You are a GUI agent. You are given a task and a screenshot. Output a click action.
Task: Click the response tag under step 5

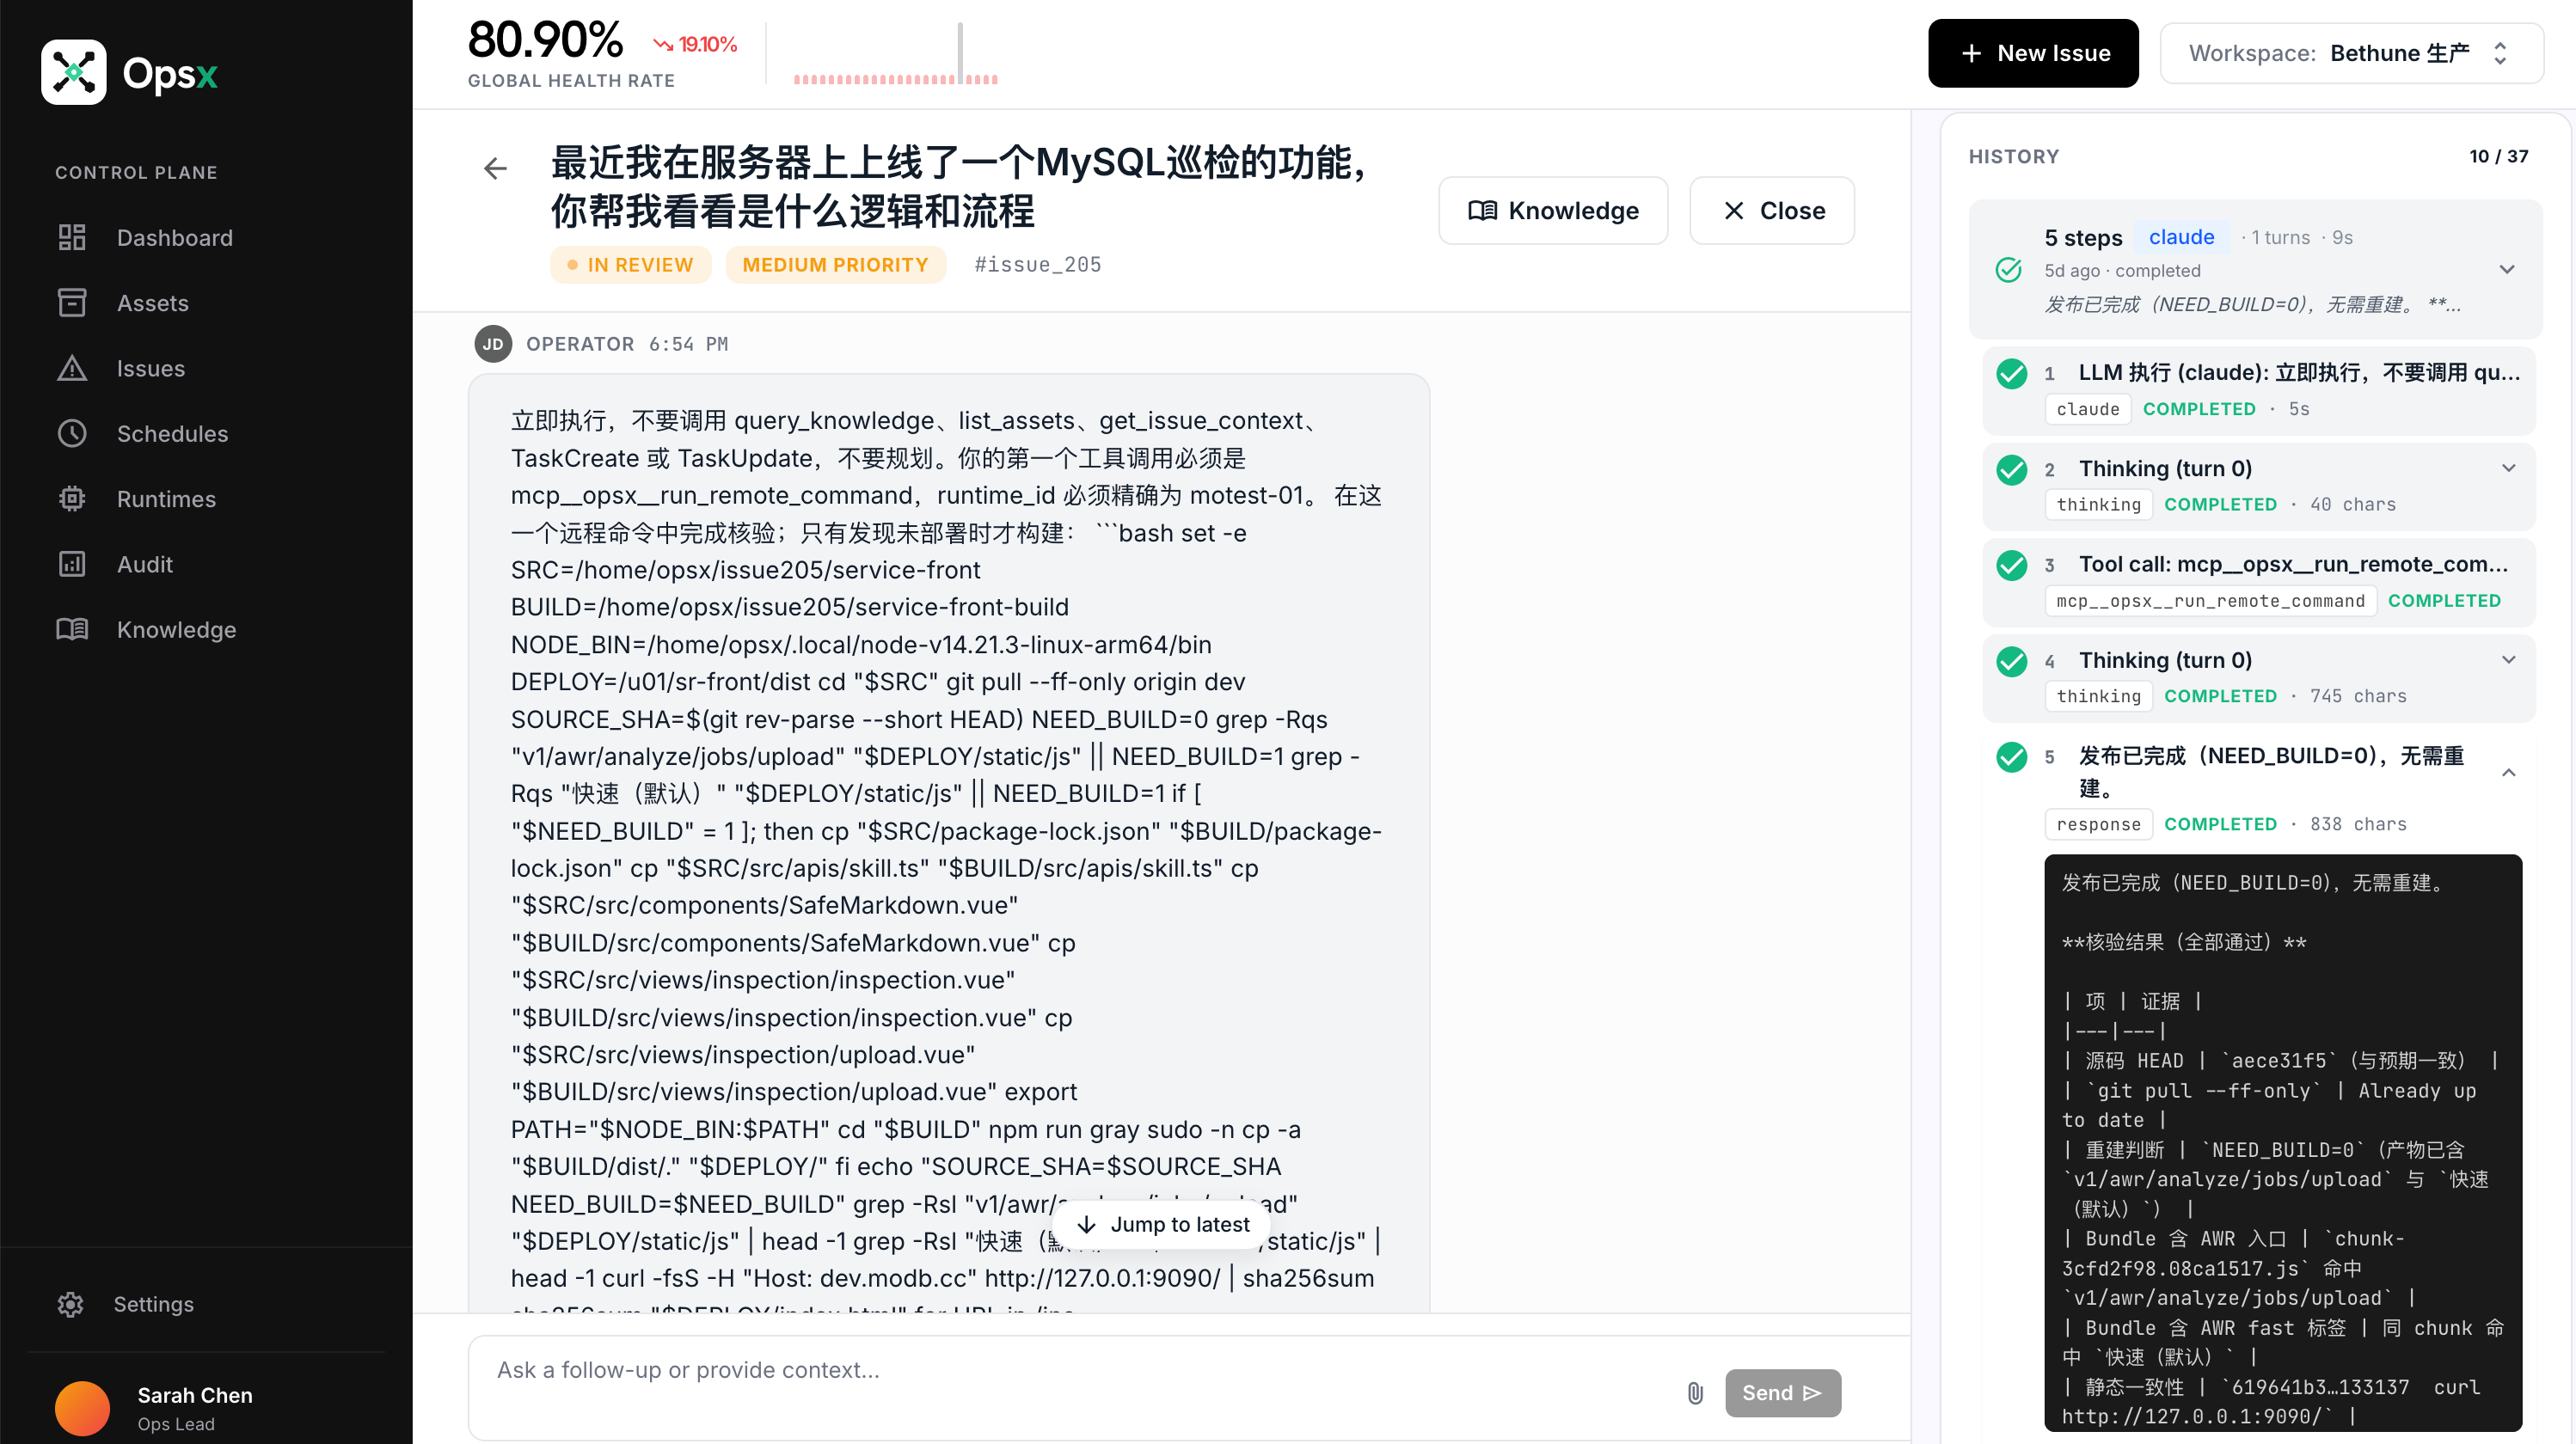(x=2098, y=824)
